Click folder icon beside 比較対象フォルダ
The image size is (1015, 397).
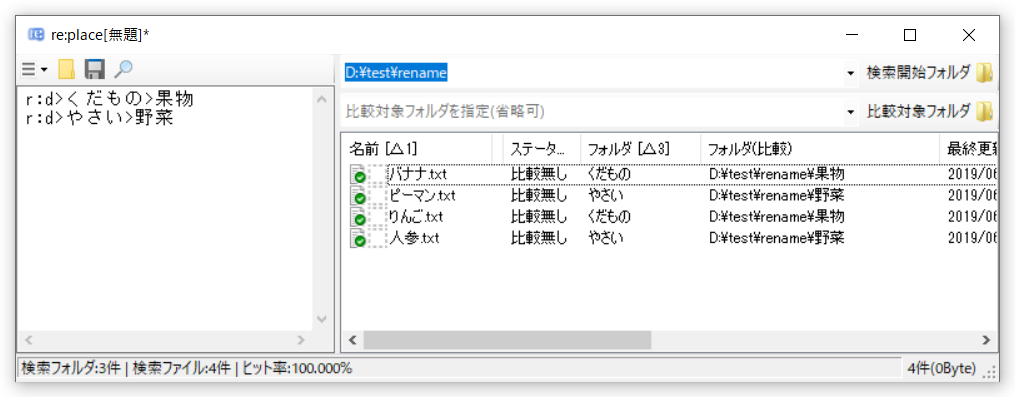point(984,111)
